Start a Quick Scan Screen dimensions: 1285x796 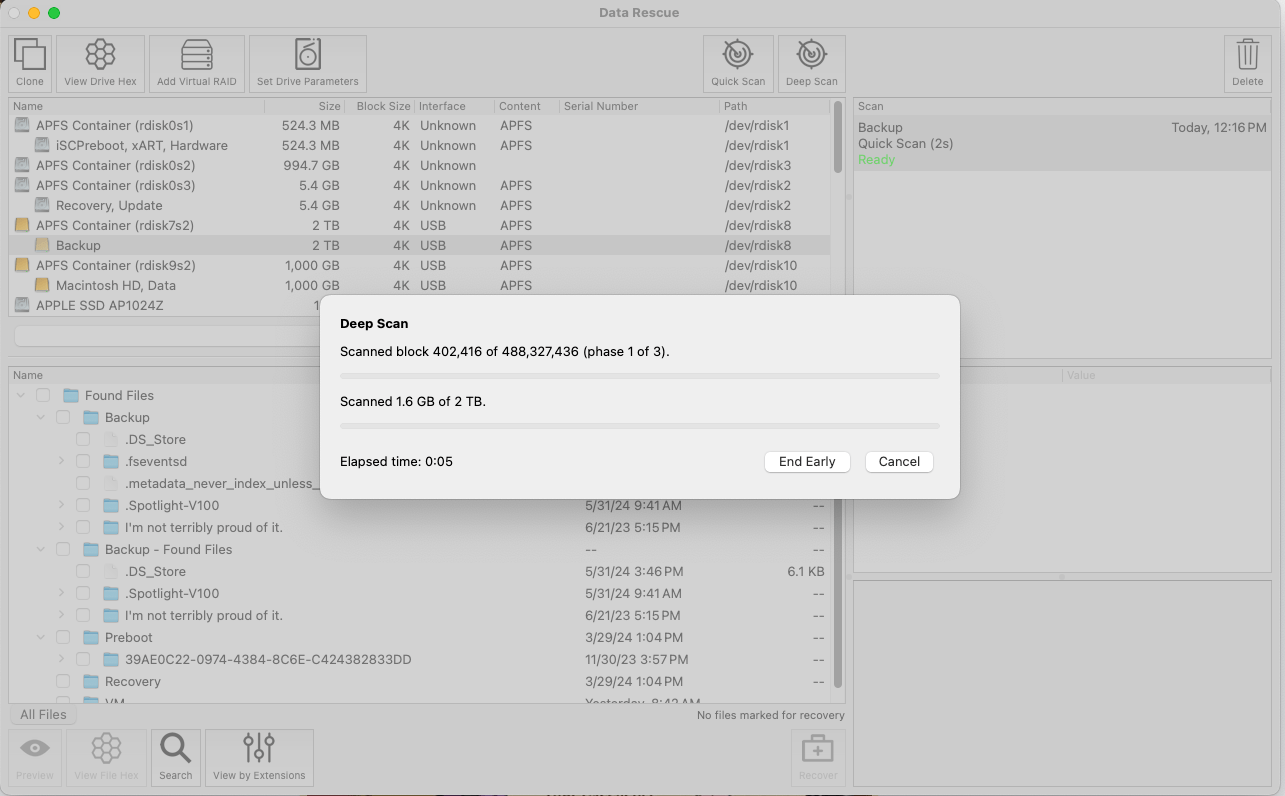(737, 62)
